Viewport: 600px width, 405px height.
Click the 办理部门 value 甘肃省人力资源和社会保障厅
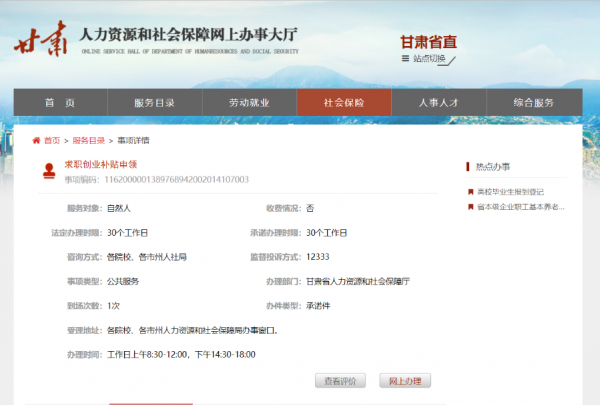pos(358,281)
